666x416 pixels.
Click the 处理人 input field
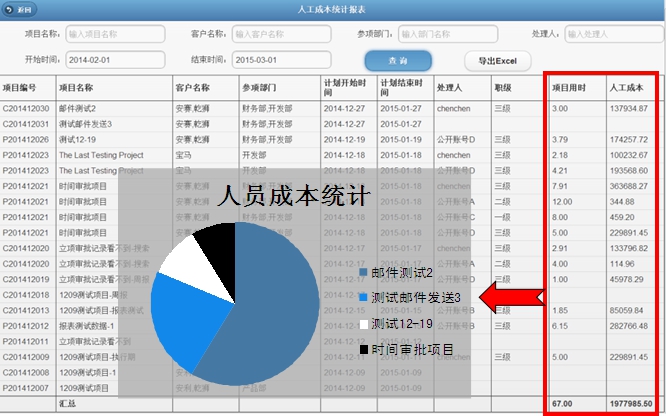[613, 33]
